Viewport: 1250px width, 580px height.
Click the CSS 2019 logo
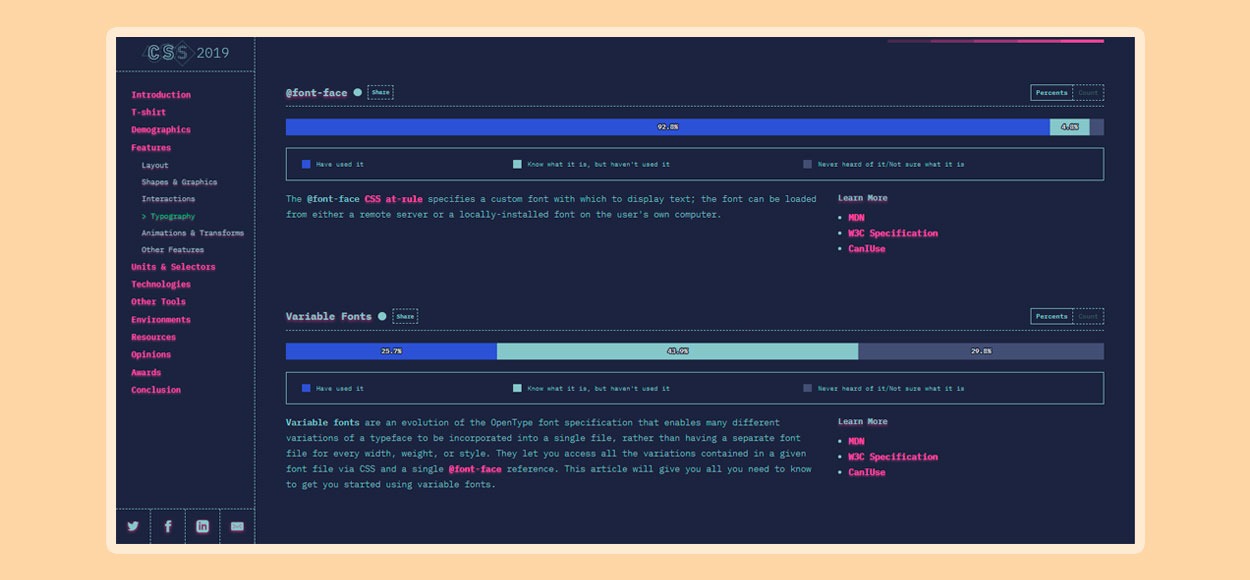coord(186,53)
